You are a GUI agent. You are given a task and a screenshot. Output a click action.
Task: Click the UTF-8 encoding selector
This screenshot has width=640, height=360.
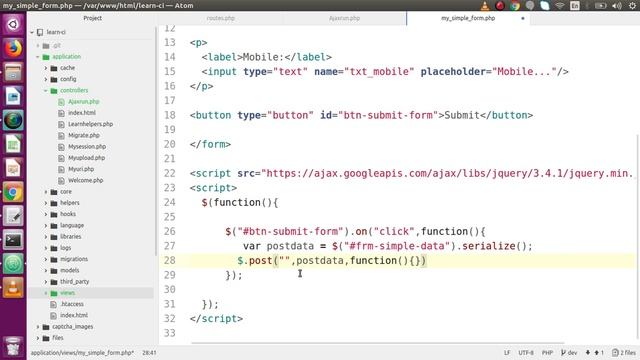526,353
